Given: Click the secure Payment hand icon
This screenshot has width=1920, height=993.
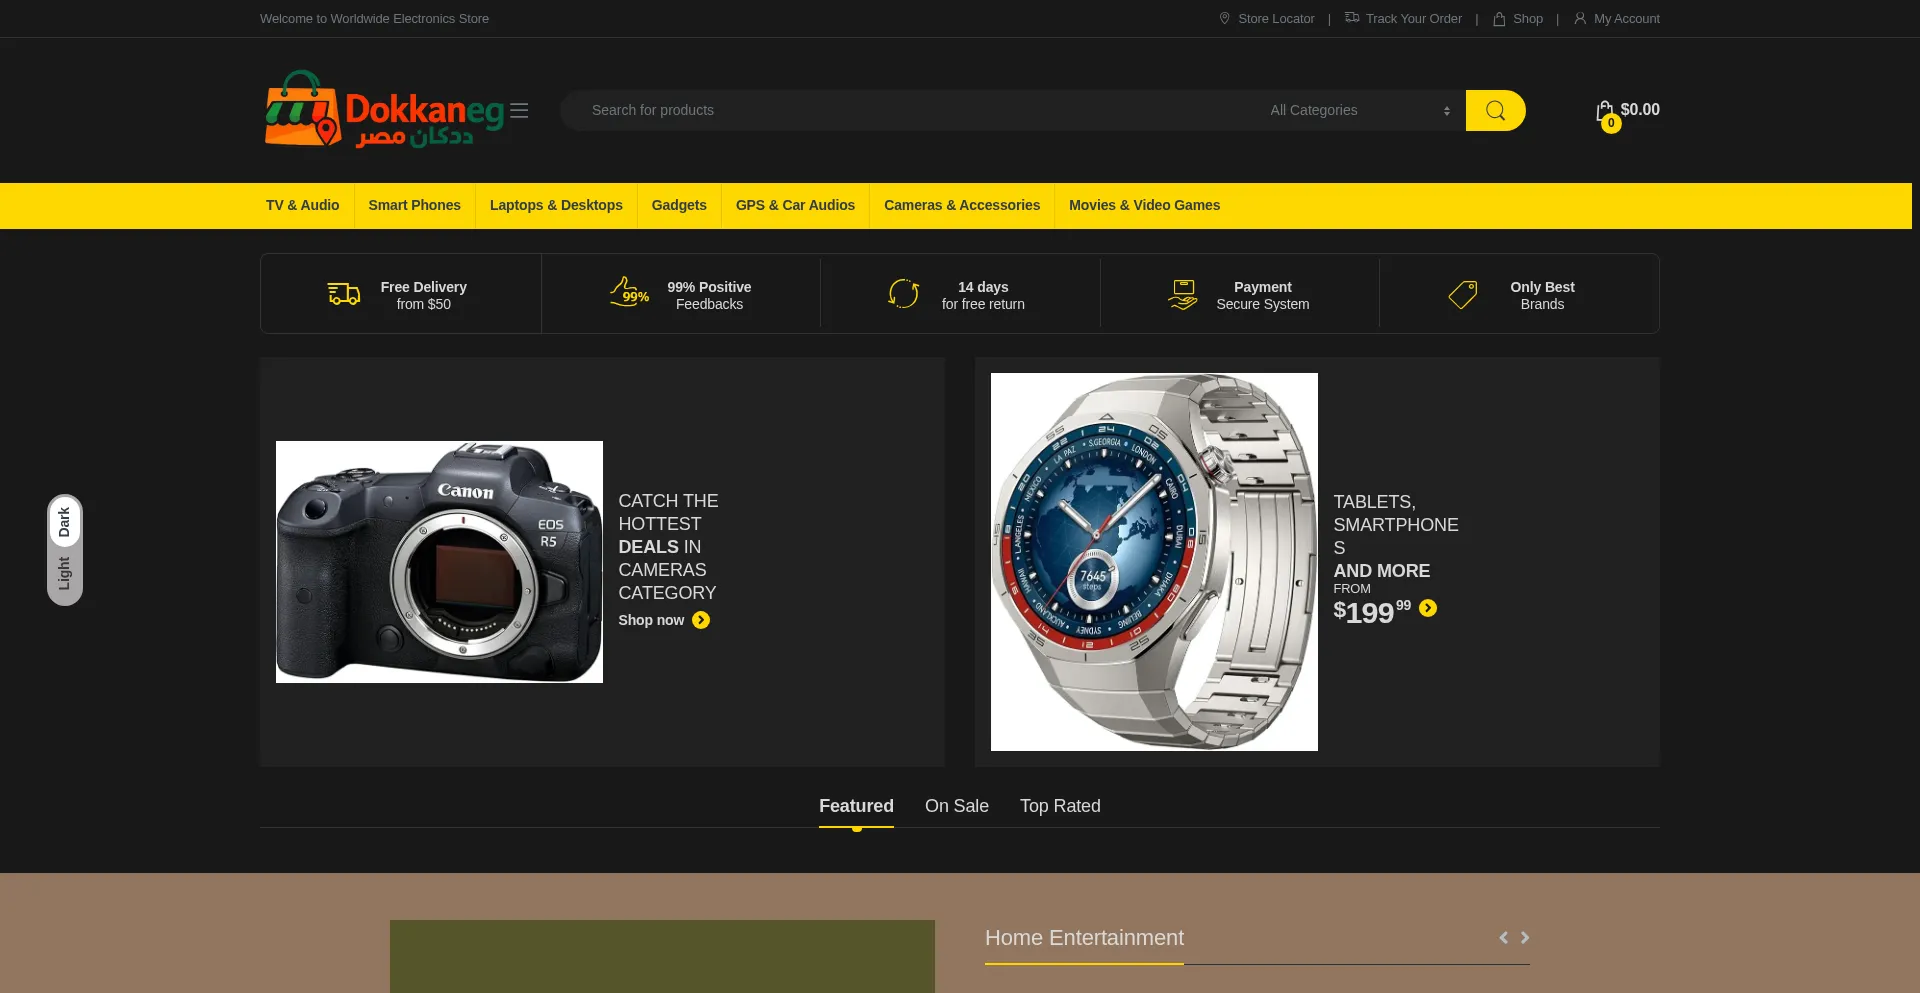Looking at the screenshot, I should [x=1183, y=294].
